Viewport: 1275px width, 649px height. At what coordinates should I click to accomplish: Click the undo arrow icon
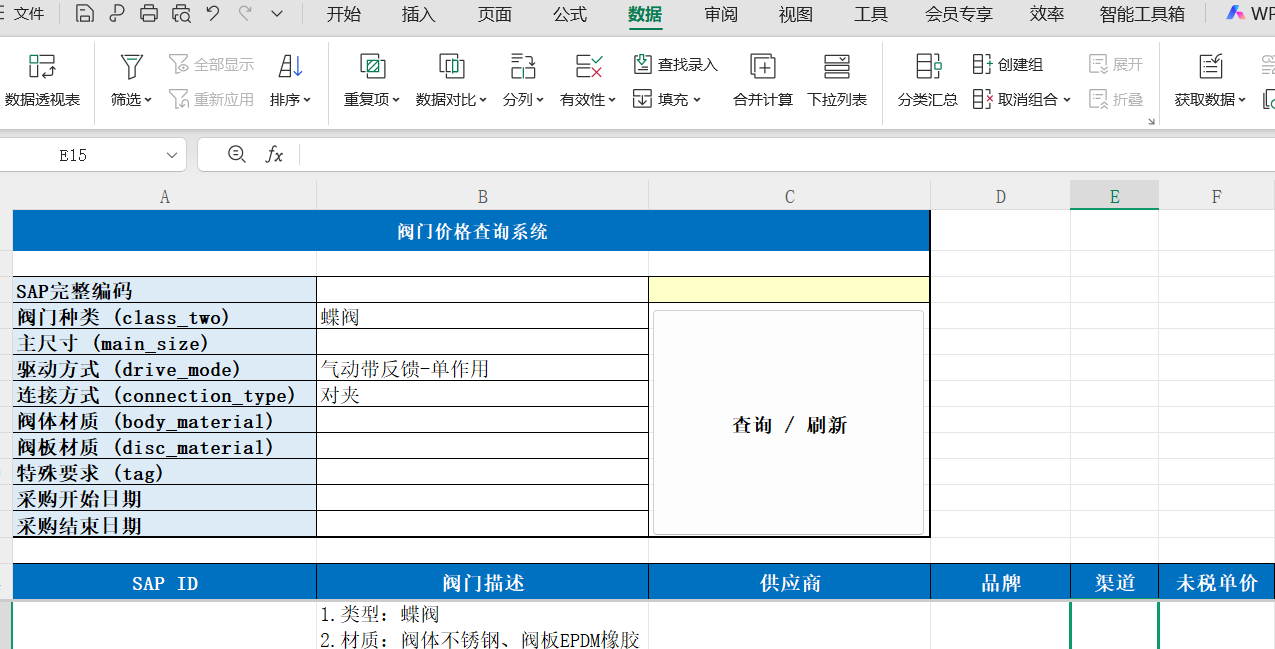tap(213, 14)
